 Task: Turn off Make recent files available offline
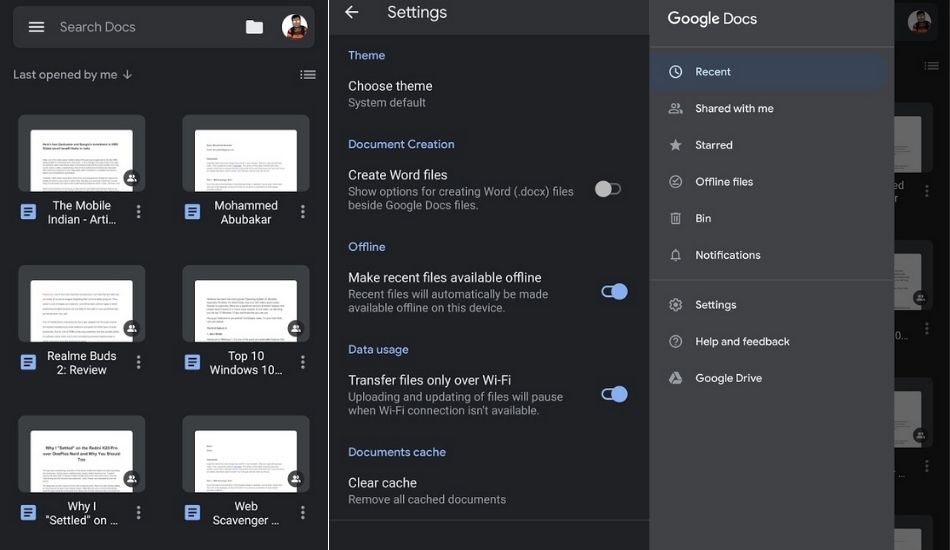(614, 291)
